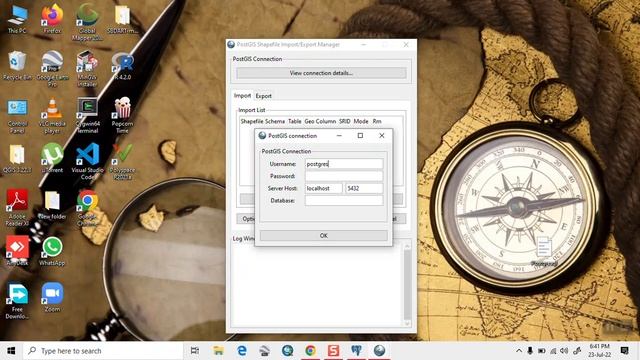
Task: Maximize the PostGIS connection dialog
Action: tap(360, 136)
